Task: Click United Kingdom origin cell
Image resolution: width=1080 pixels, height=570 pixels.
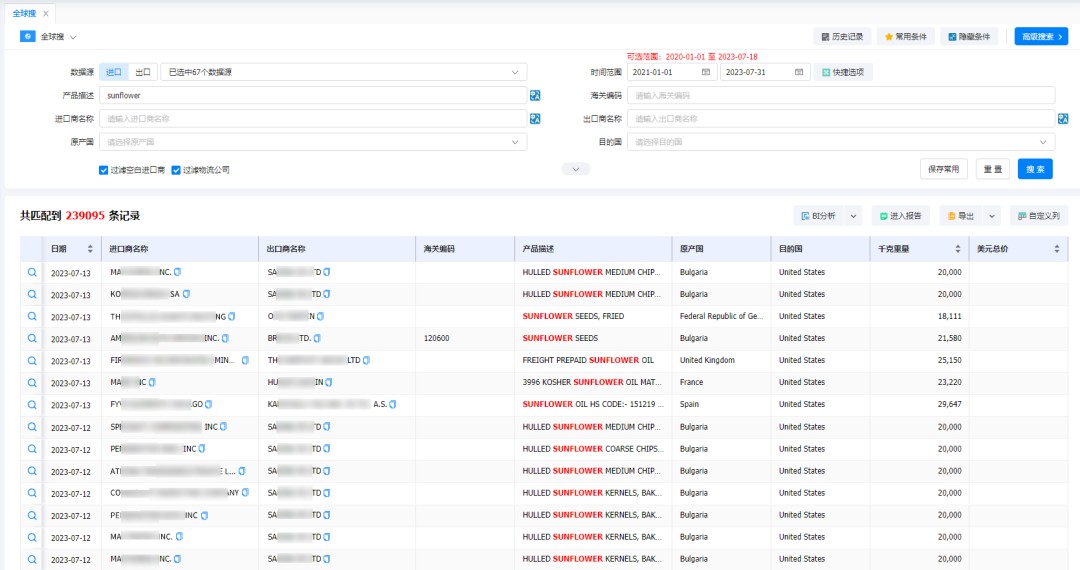Action: (707, 361)
